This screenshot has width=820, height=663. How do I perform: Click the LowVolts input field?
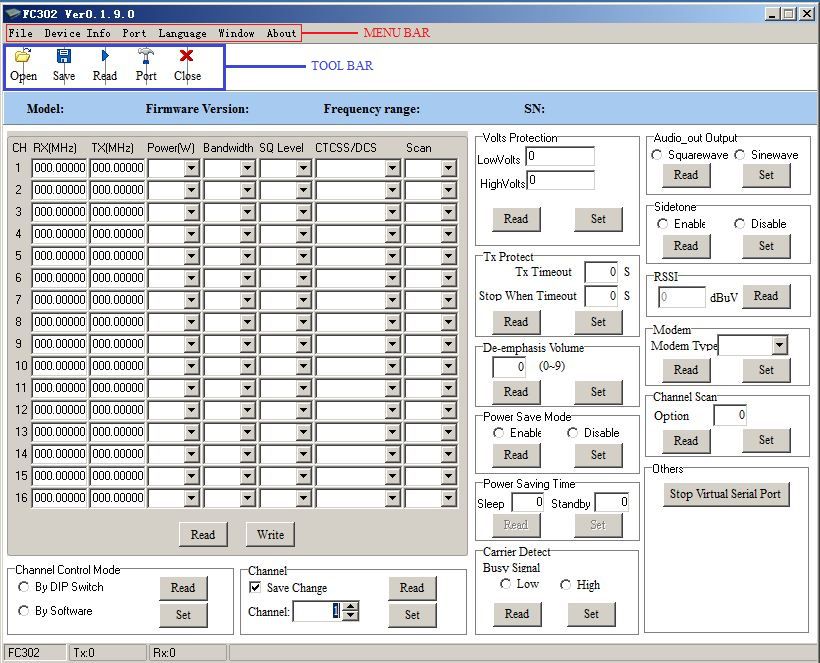(x=560, y=156)
